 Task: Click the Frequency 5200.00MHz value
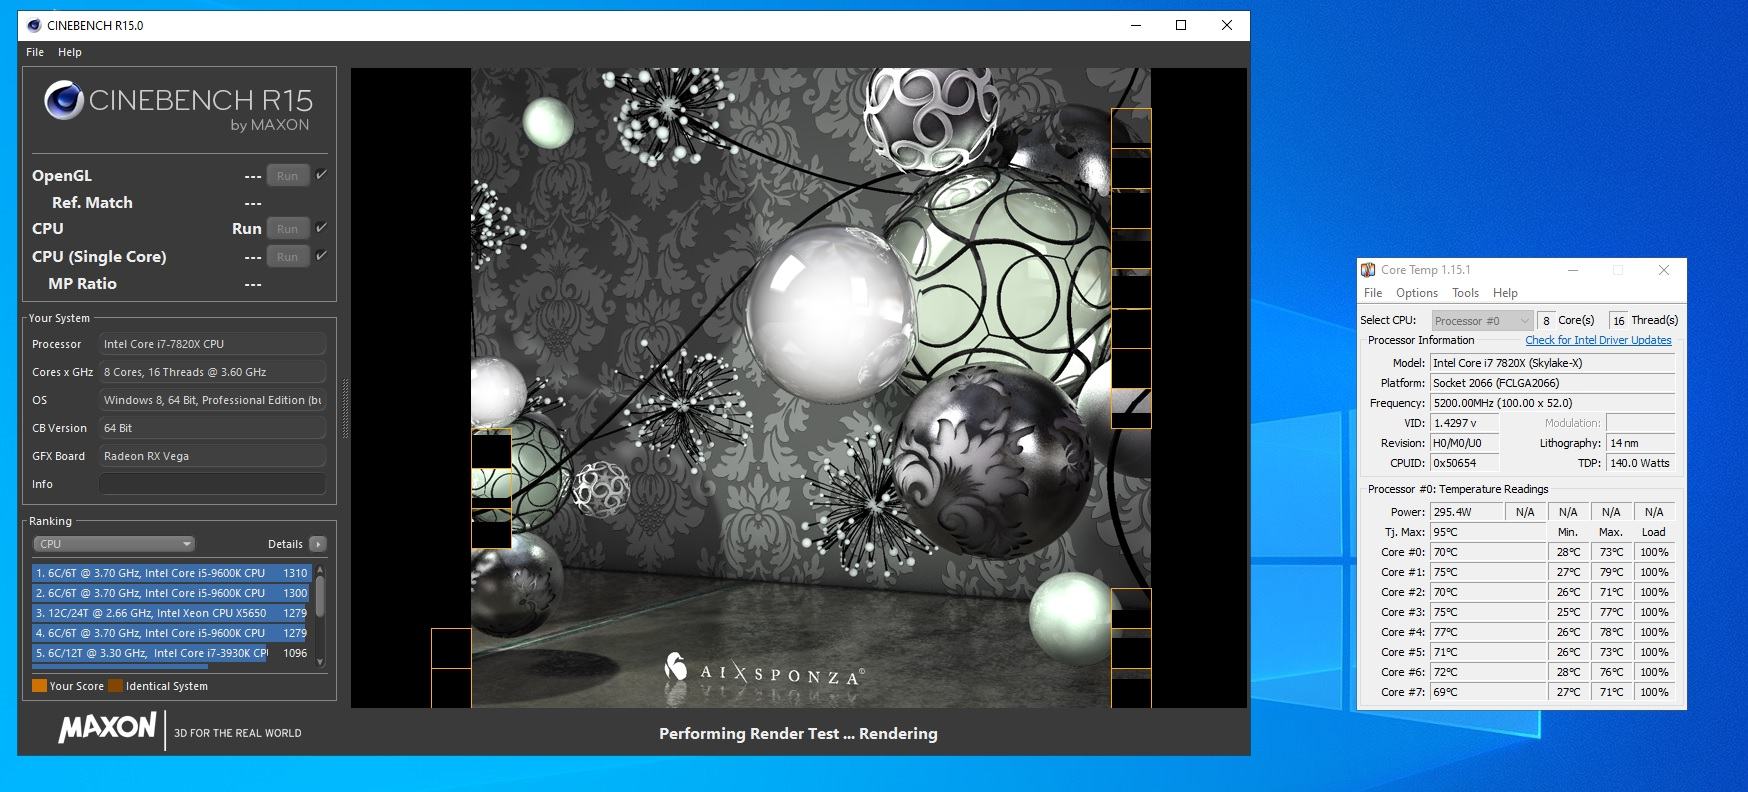coord(1552,403)
